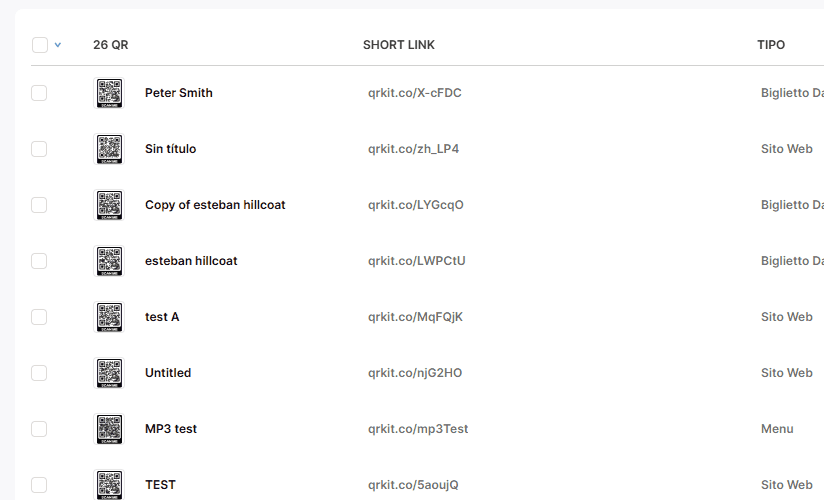The height and width of the screenshot is (500, 824).
Task: Open the TEST QR code icon
Action: point(109,485)
